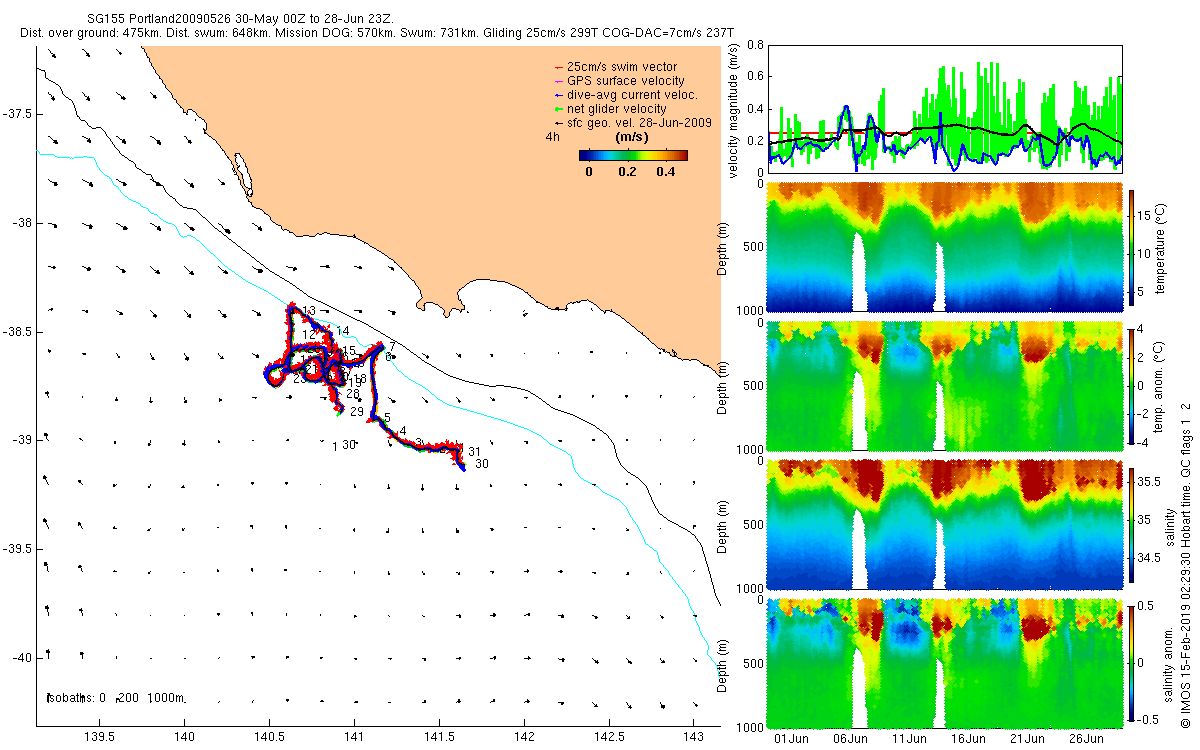
Task: Click glider track waypoint label 13
Action: click(x=309, y=312)
